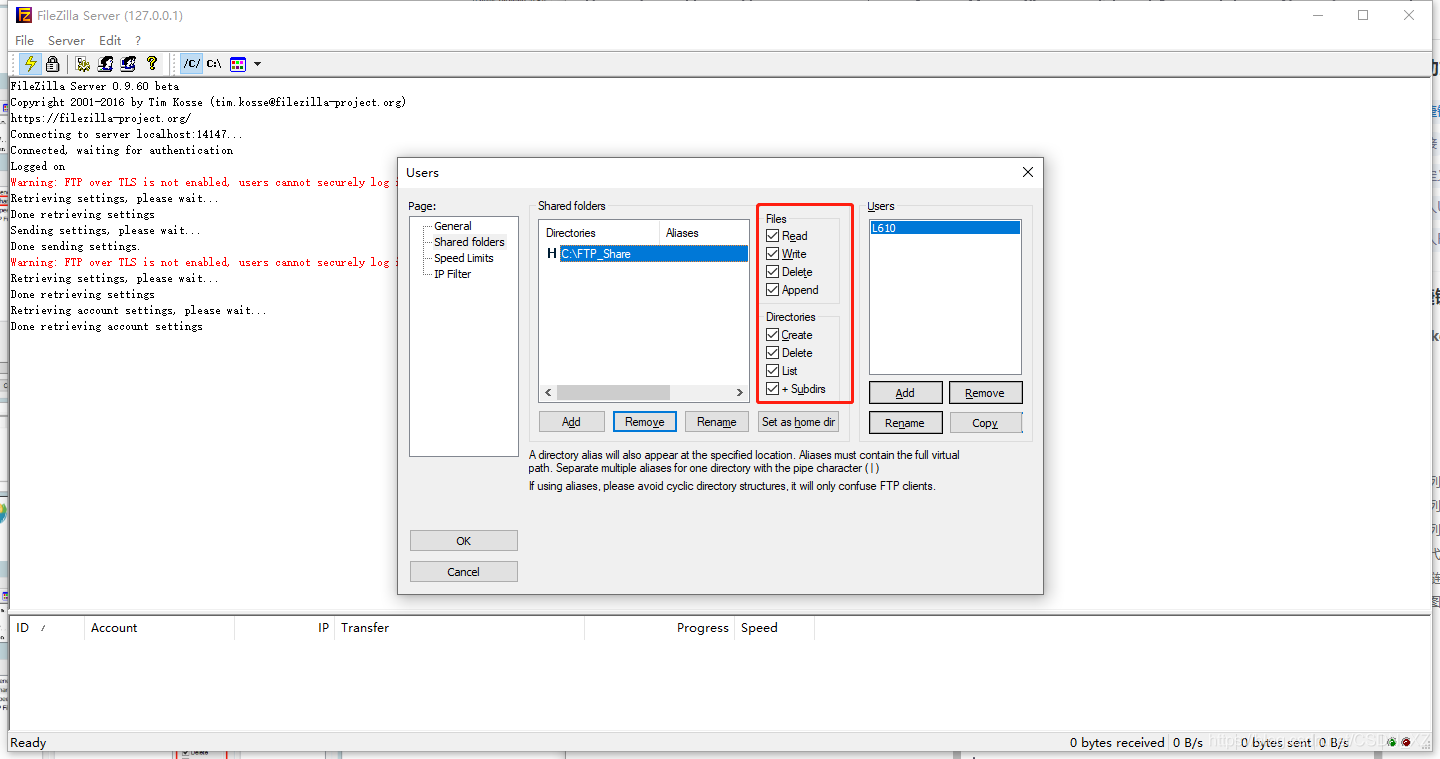The height and width of the screenshot is (759, 1440).
Task: Toggle the lightning bolt connection icon
Action: coord(30,64)
